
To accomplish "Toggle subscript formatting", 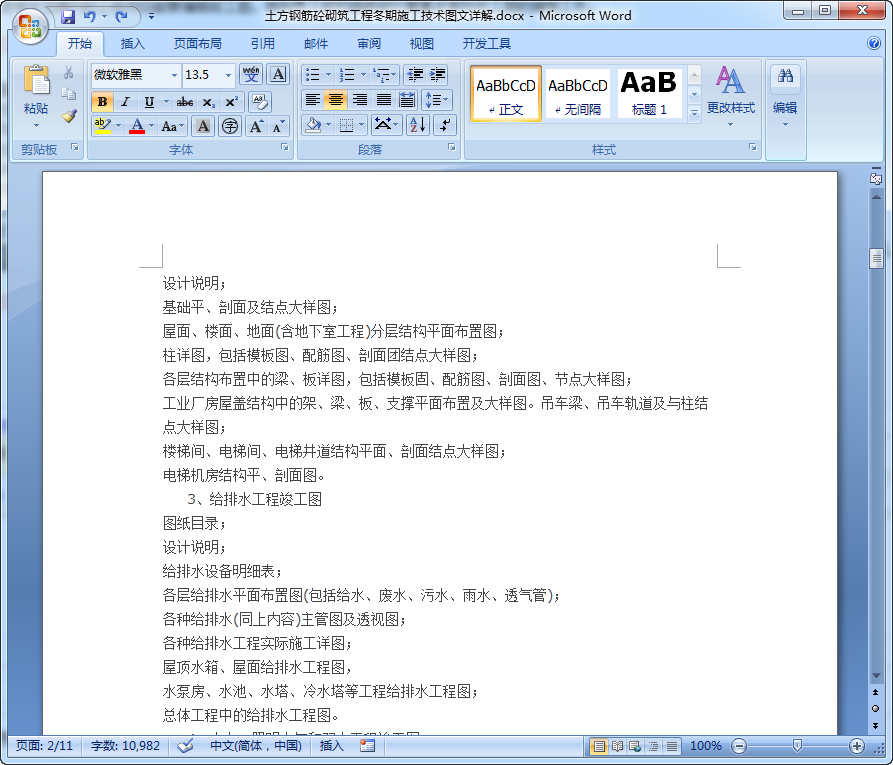I will (208, 102).
